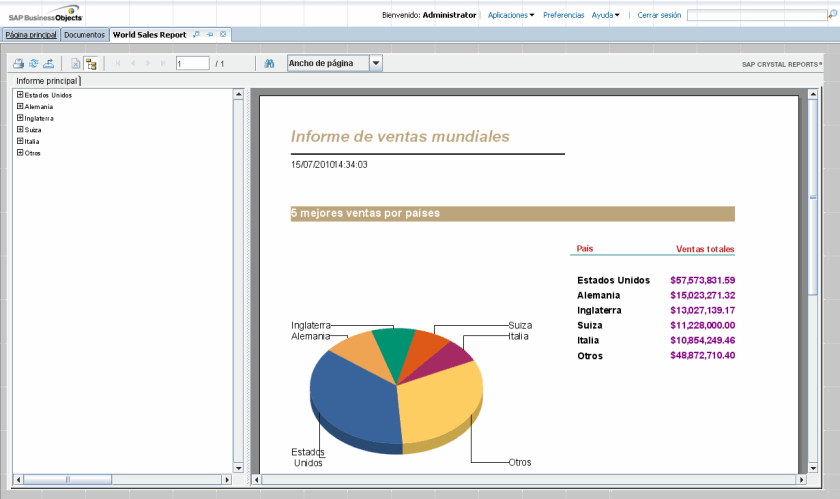Click the report's vertical scrollbar down arrow
840x499 pixels.
812,466
